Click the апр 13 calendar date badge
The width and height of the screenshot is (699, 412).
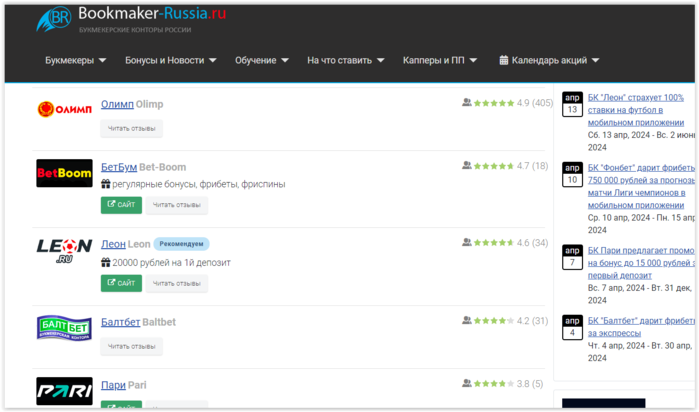click(572, 104)
